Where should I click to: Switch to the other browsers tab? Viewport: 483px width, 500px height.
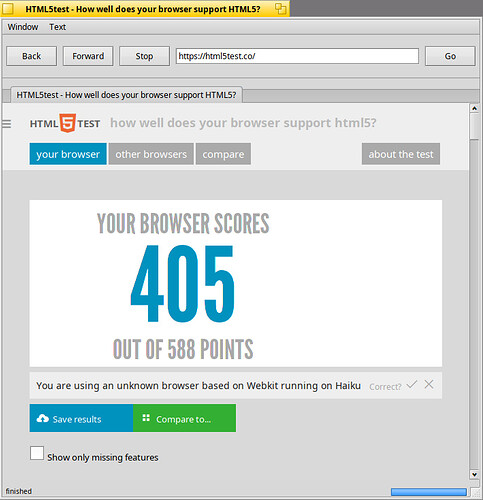151,154
